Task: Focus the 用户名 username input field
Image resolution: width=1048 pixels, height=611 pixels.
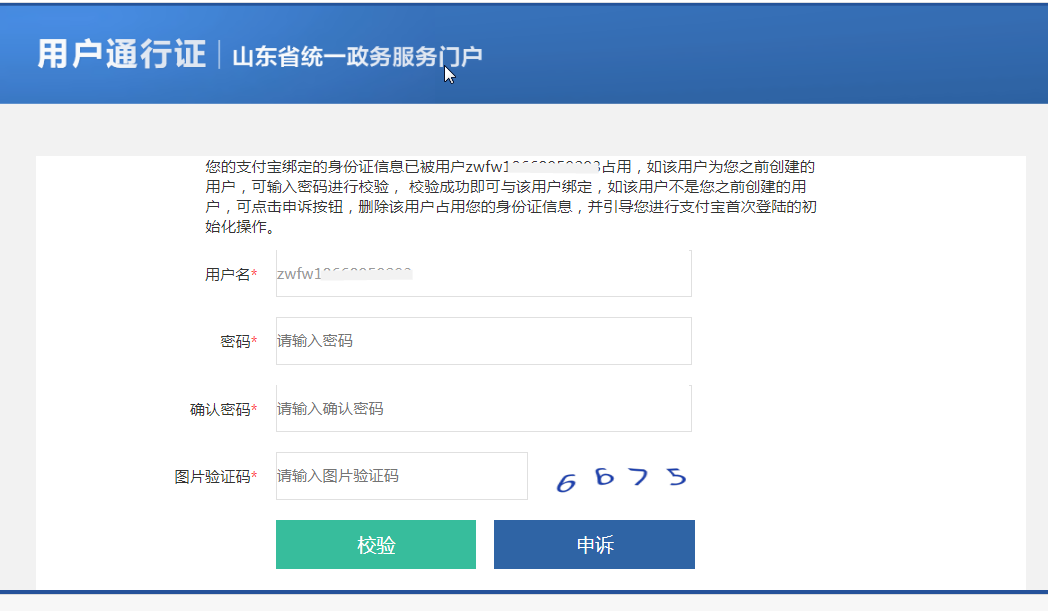Action: coord(483,273)
